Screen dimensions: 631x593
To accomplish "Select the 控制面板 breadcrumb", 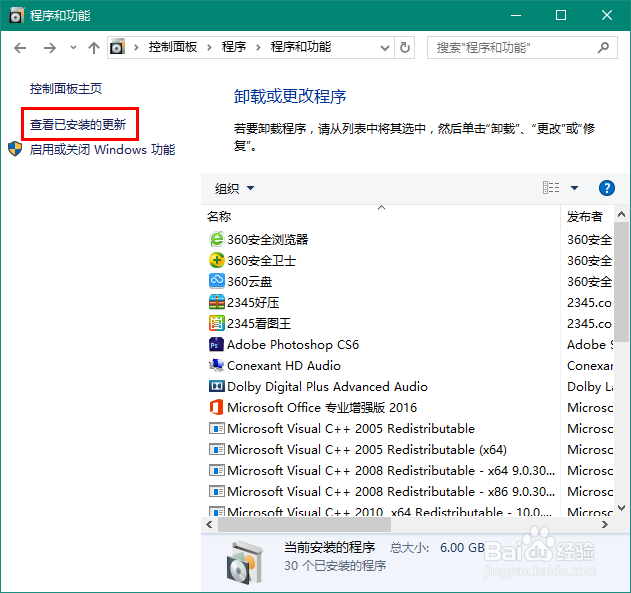I will click(173, 47).
